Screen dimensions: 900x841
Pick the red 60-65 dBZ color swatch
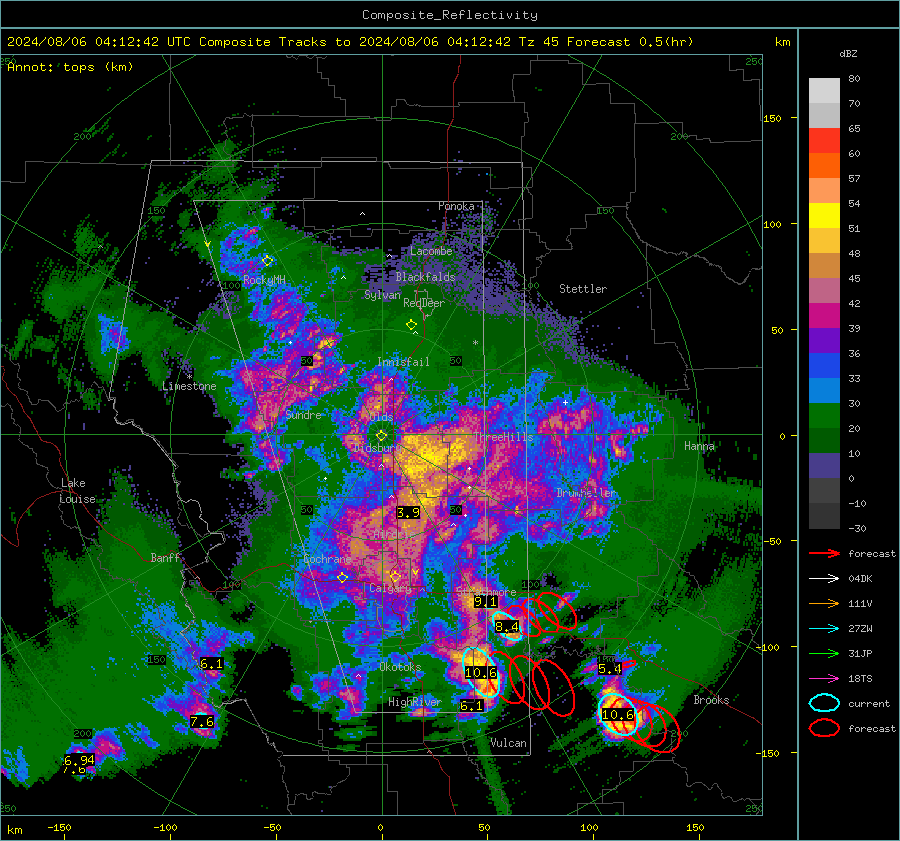pos(824,141)
